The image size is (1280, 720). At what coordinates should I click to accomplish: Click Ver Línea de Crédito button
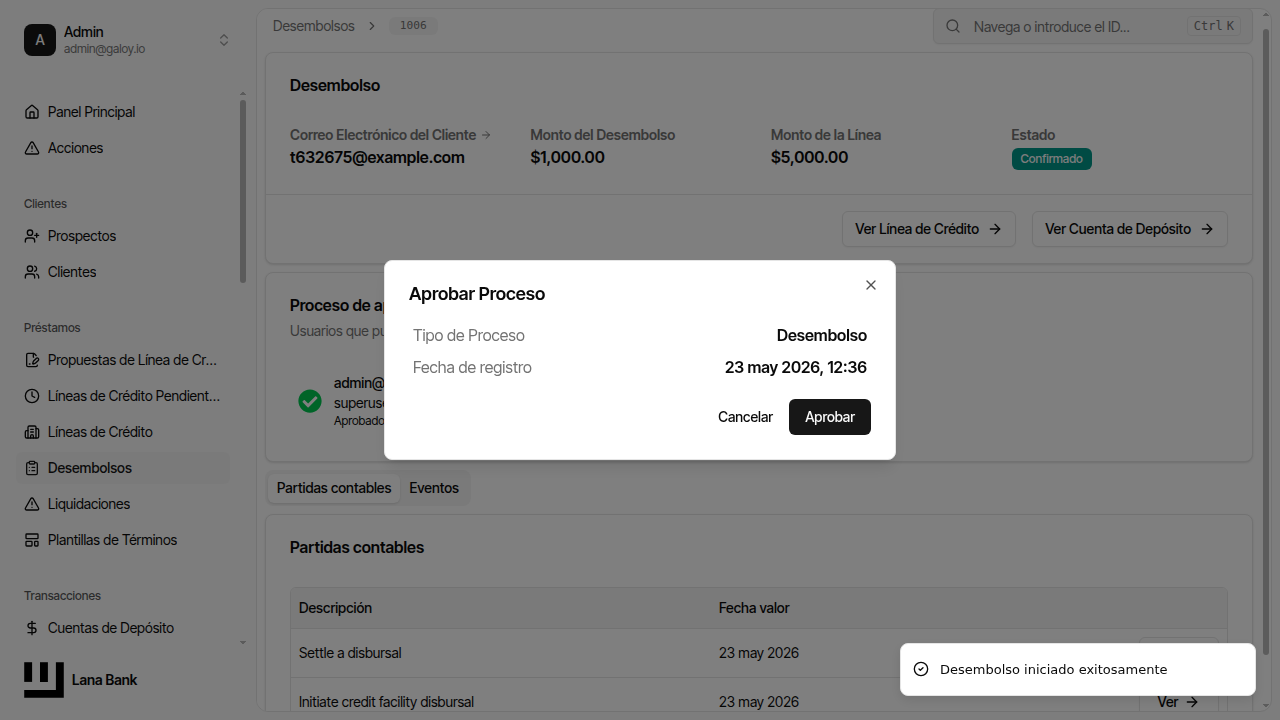pos(929,229)
